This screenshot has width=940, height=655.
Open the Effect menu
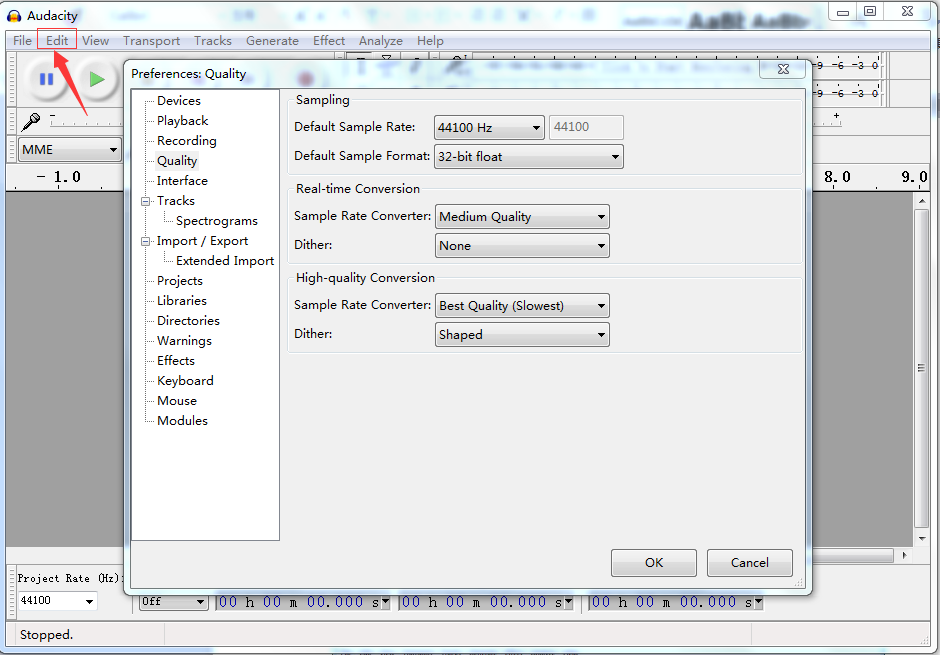[x=329, y=41]
